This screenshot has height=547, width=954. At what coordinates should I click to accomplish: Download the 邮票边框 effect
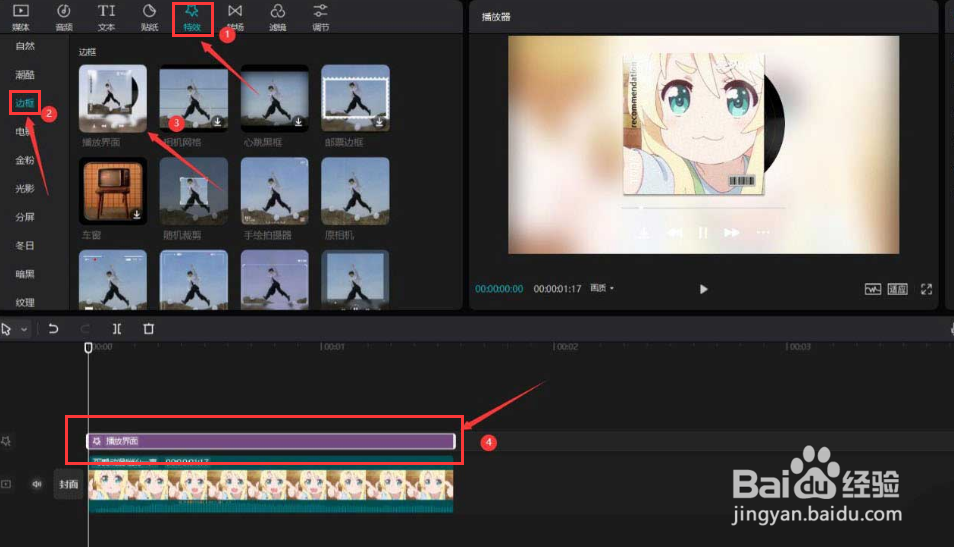[x=379, y=122]
